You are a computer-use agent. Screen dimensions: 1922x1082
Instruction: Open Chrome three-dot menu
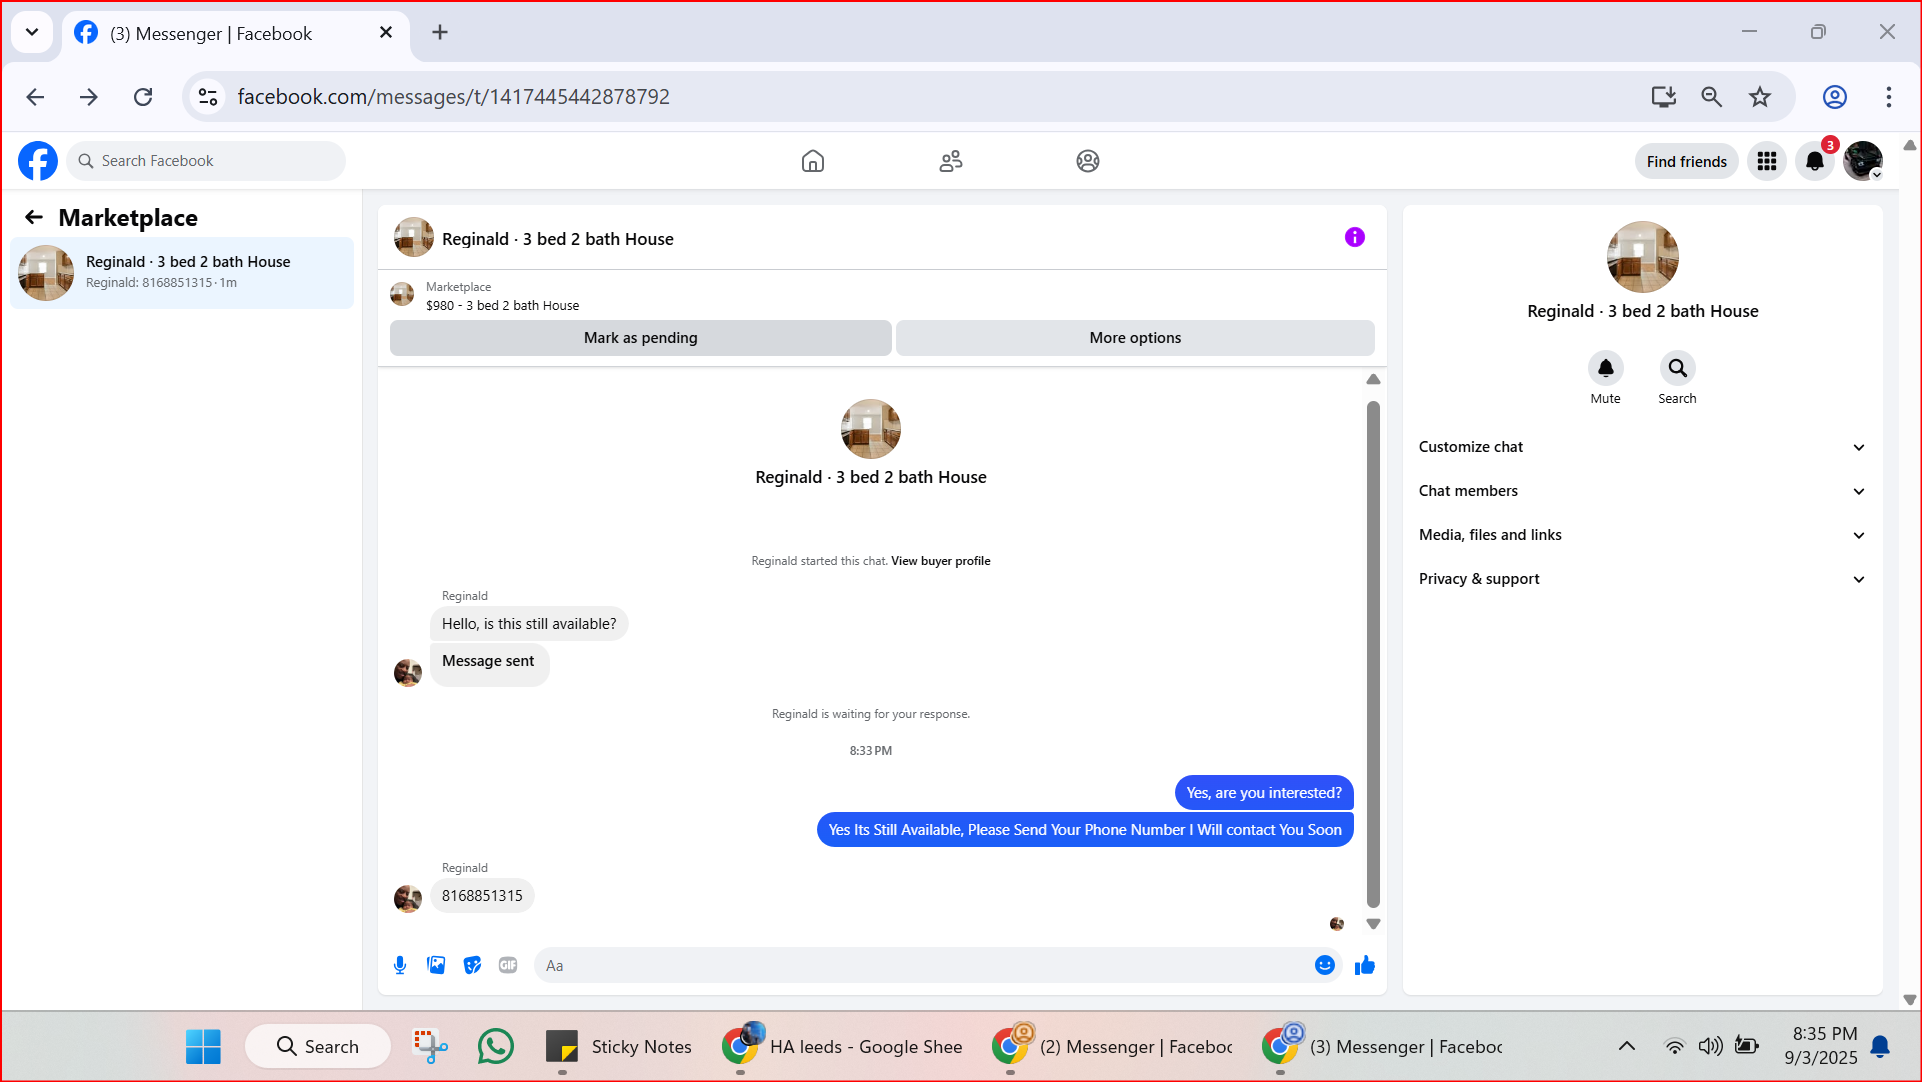[1889, 97]
